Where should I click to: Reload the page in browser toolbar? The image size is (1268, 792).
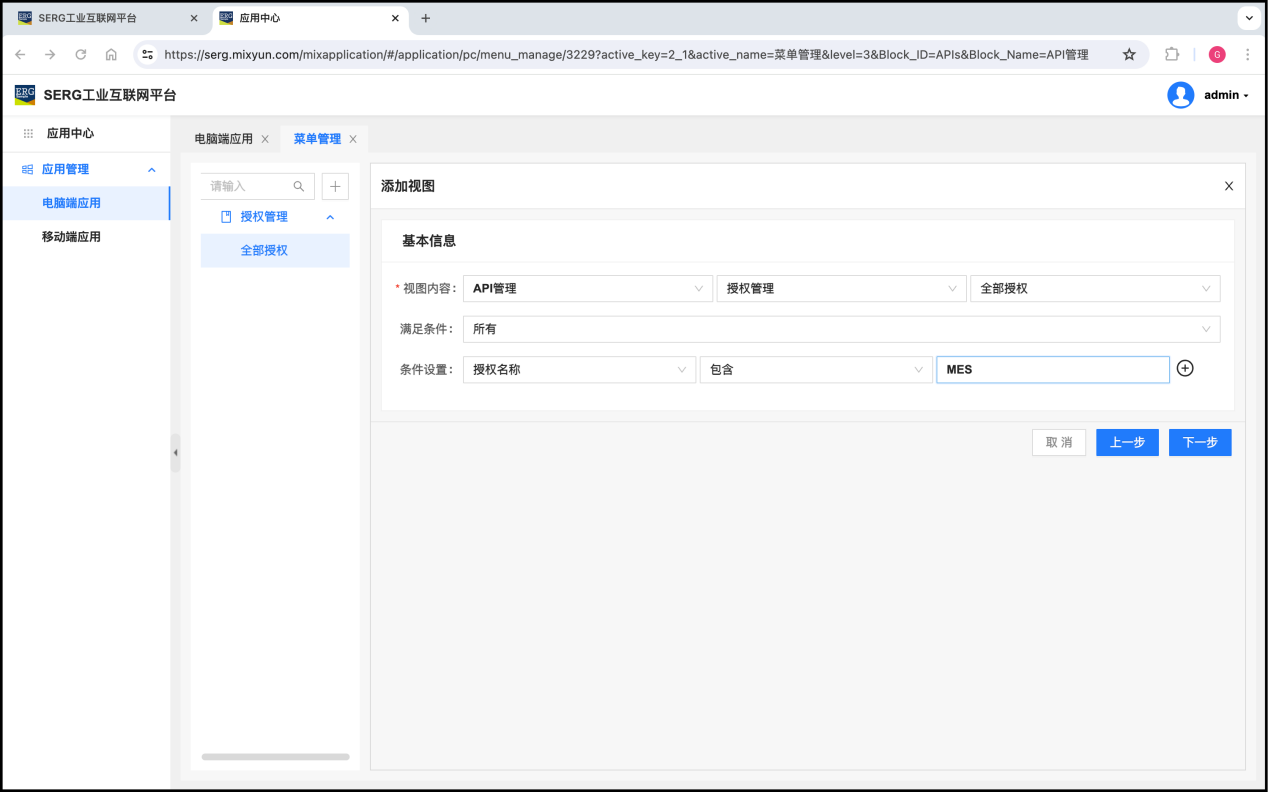[x=81, y=55]
